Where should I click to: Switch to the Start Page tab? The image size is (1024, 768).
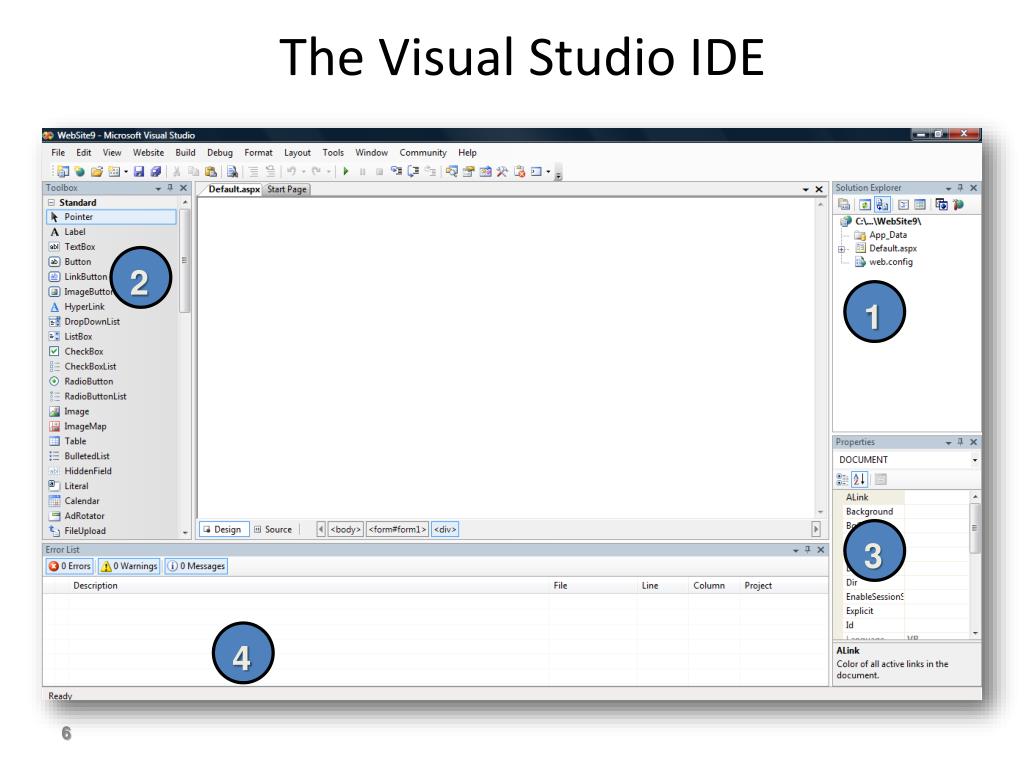tap(287, 189)
